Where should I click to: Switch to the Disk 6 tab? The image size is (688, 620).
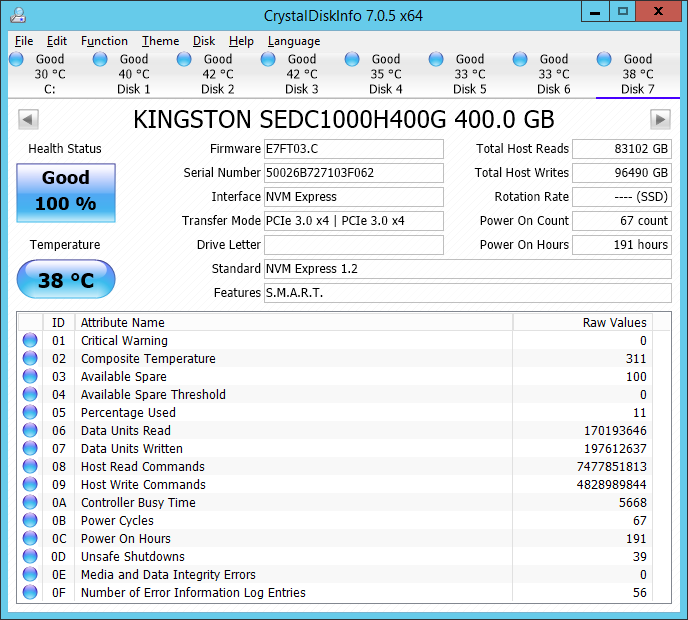[553, 89]
